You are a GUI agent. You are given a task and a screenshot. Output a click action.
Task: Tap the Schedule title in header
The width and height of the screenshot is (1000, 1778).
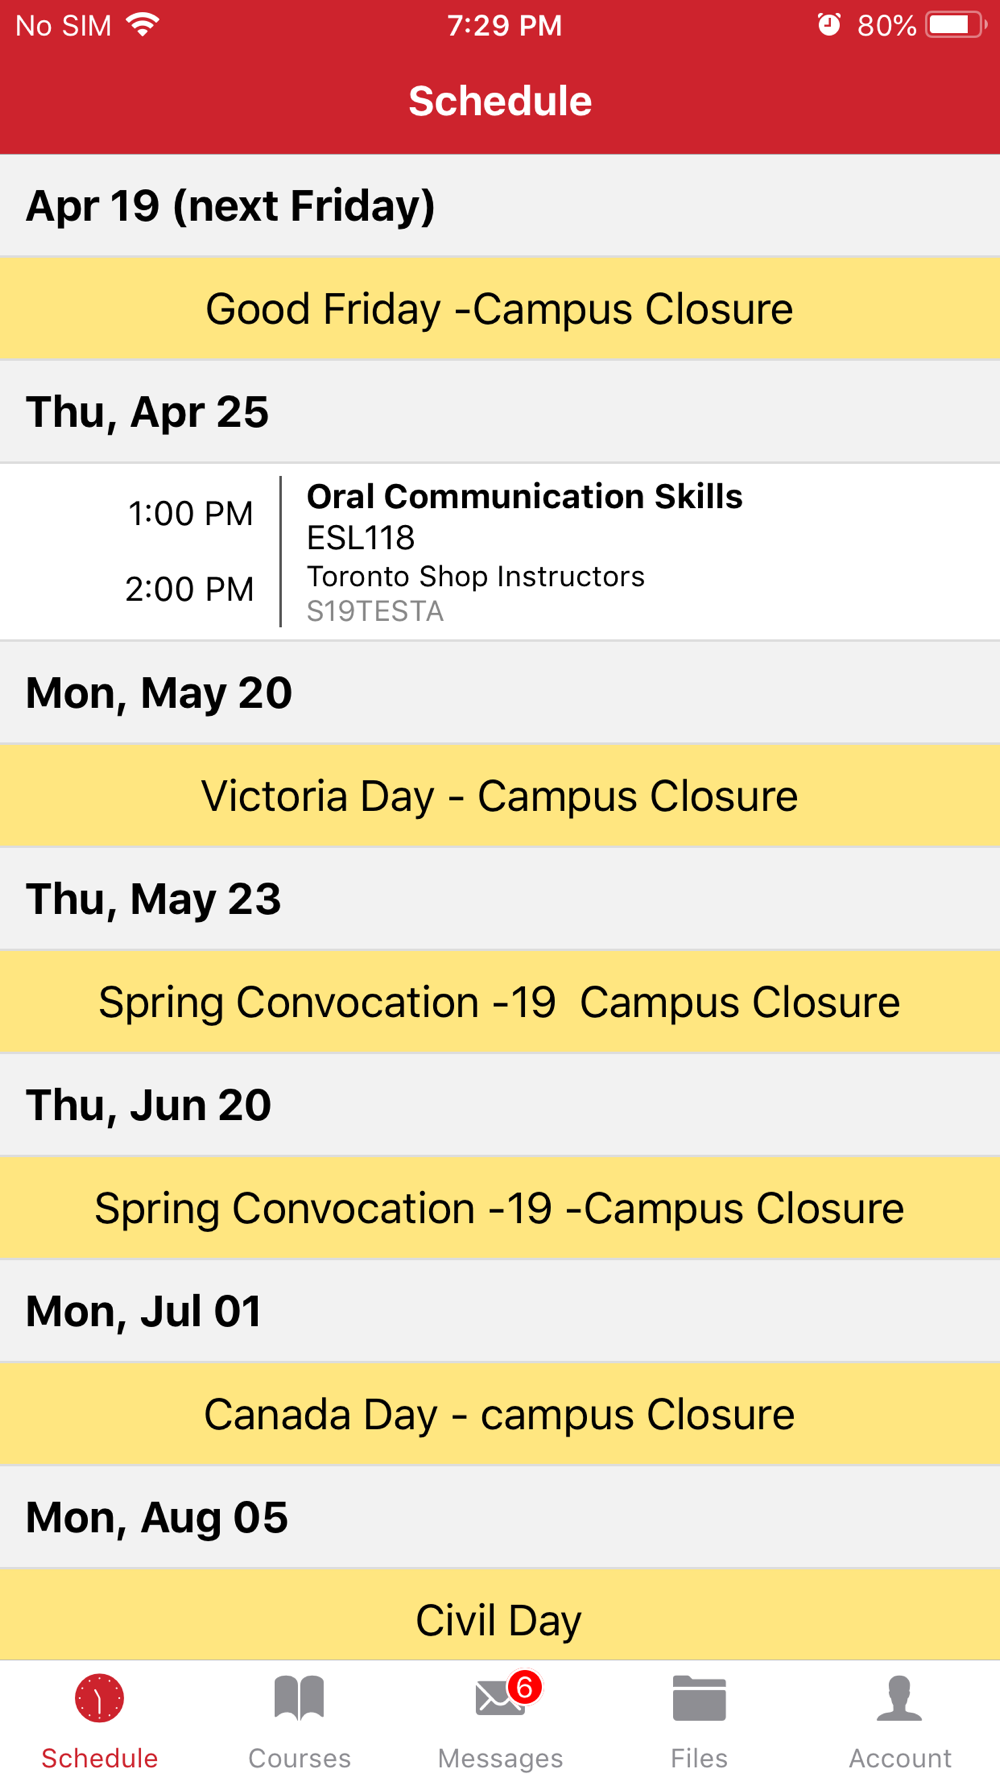coord(500,101)
